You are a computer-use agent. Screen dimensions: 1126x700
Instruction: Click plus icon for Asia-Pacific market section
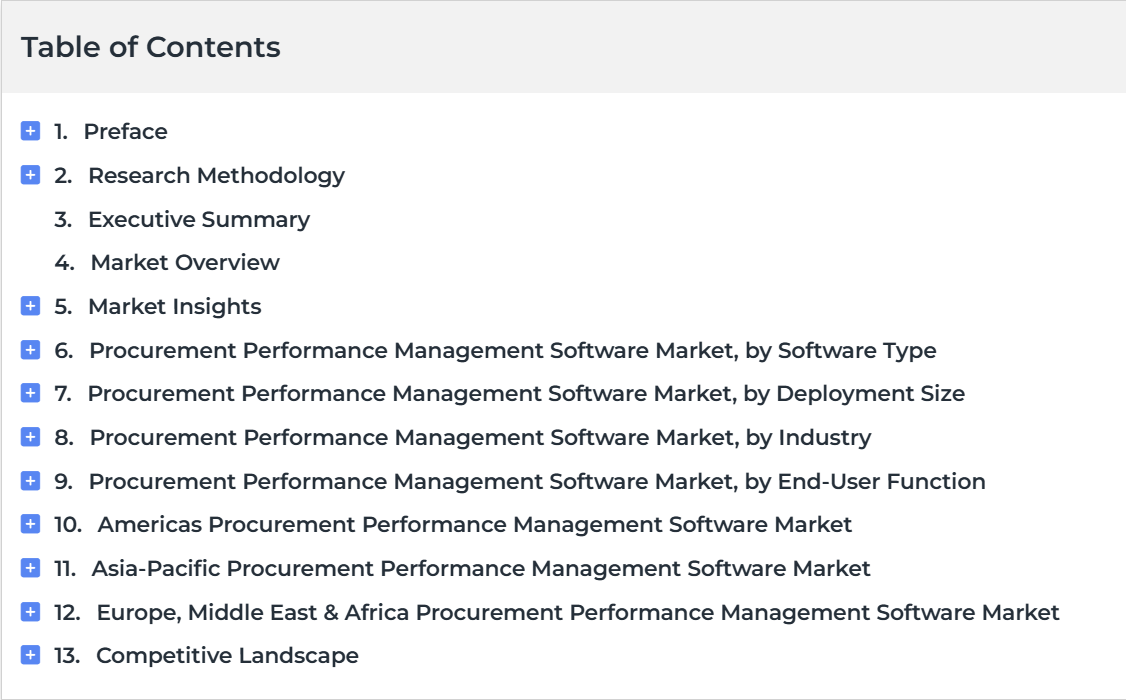[30, 569]
